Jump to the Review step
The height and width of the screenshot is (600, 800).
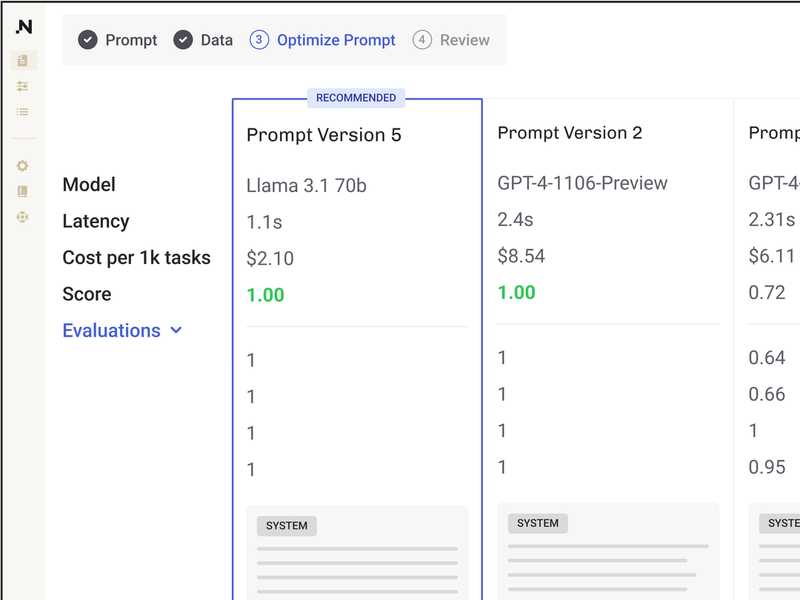click(464, 40)
